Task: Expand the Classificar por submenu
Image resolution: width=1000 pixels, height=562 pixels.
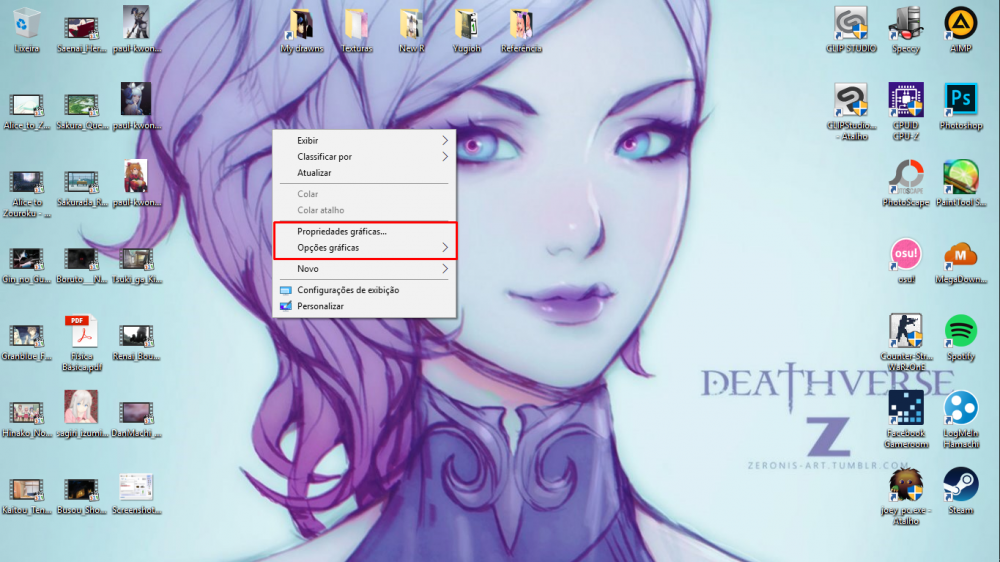Action: pos(364,156)
